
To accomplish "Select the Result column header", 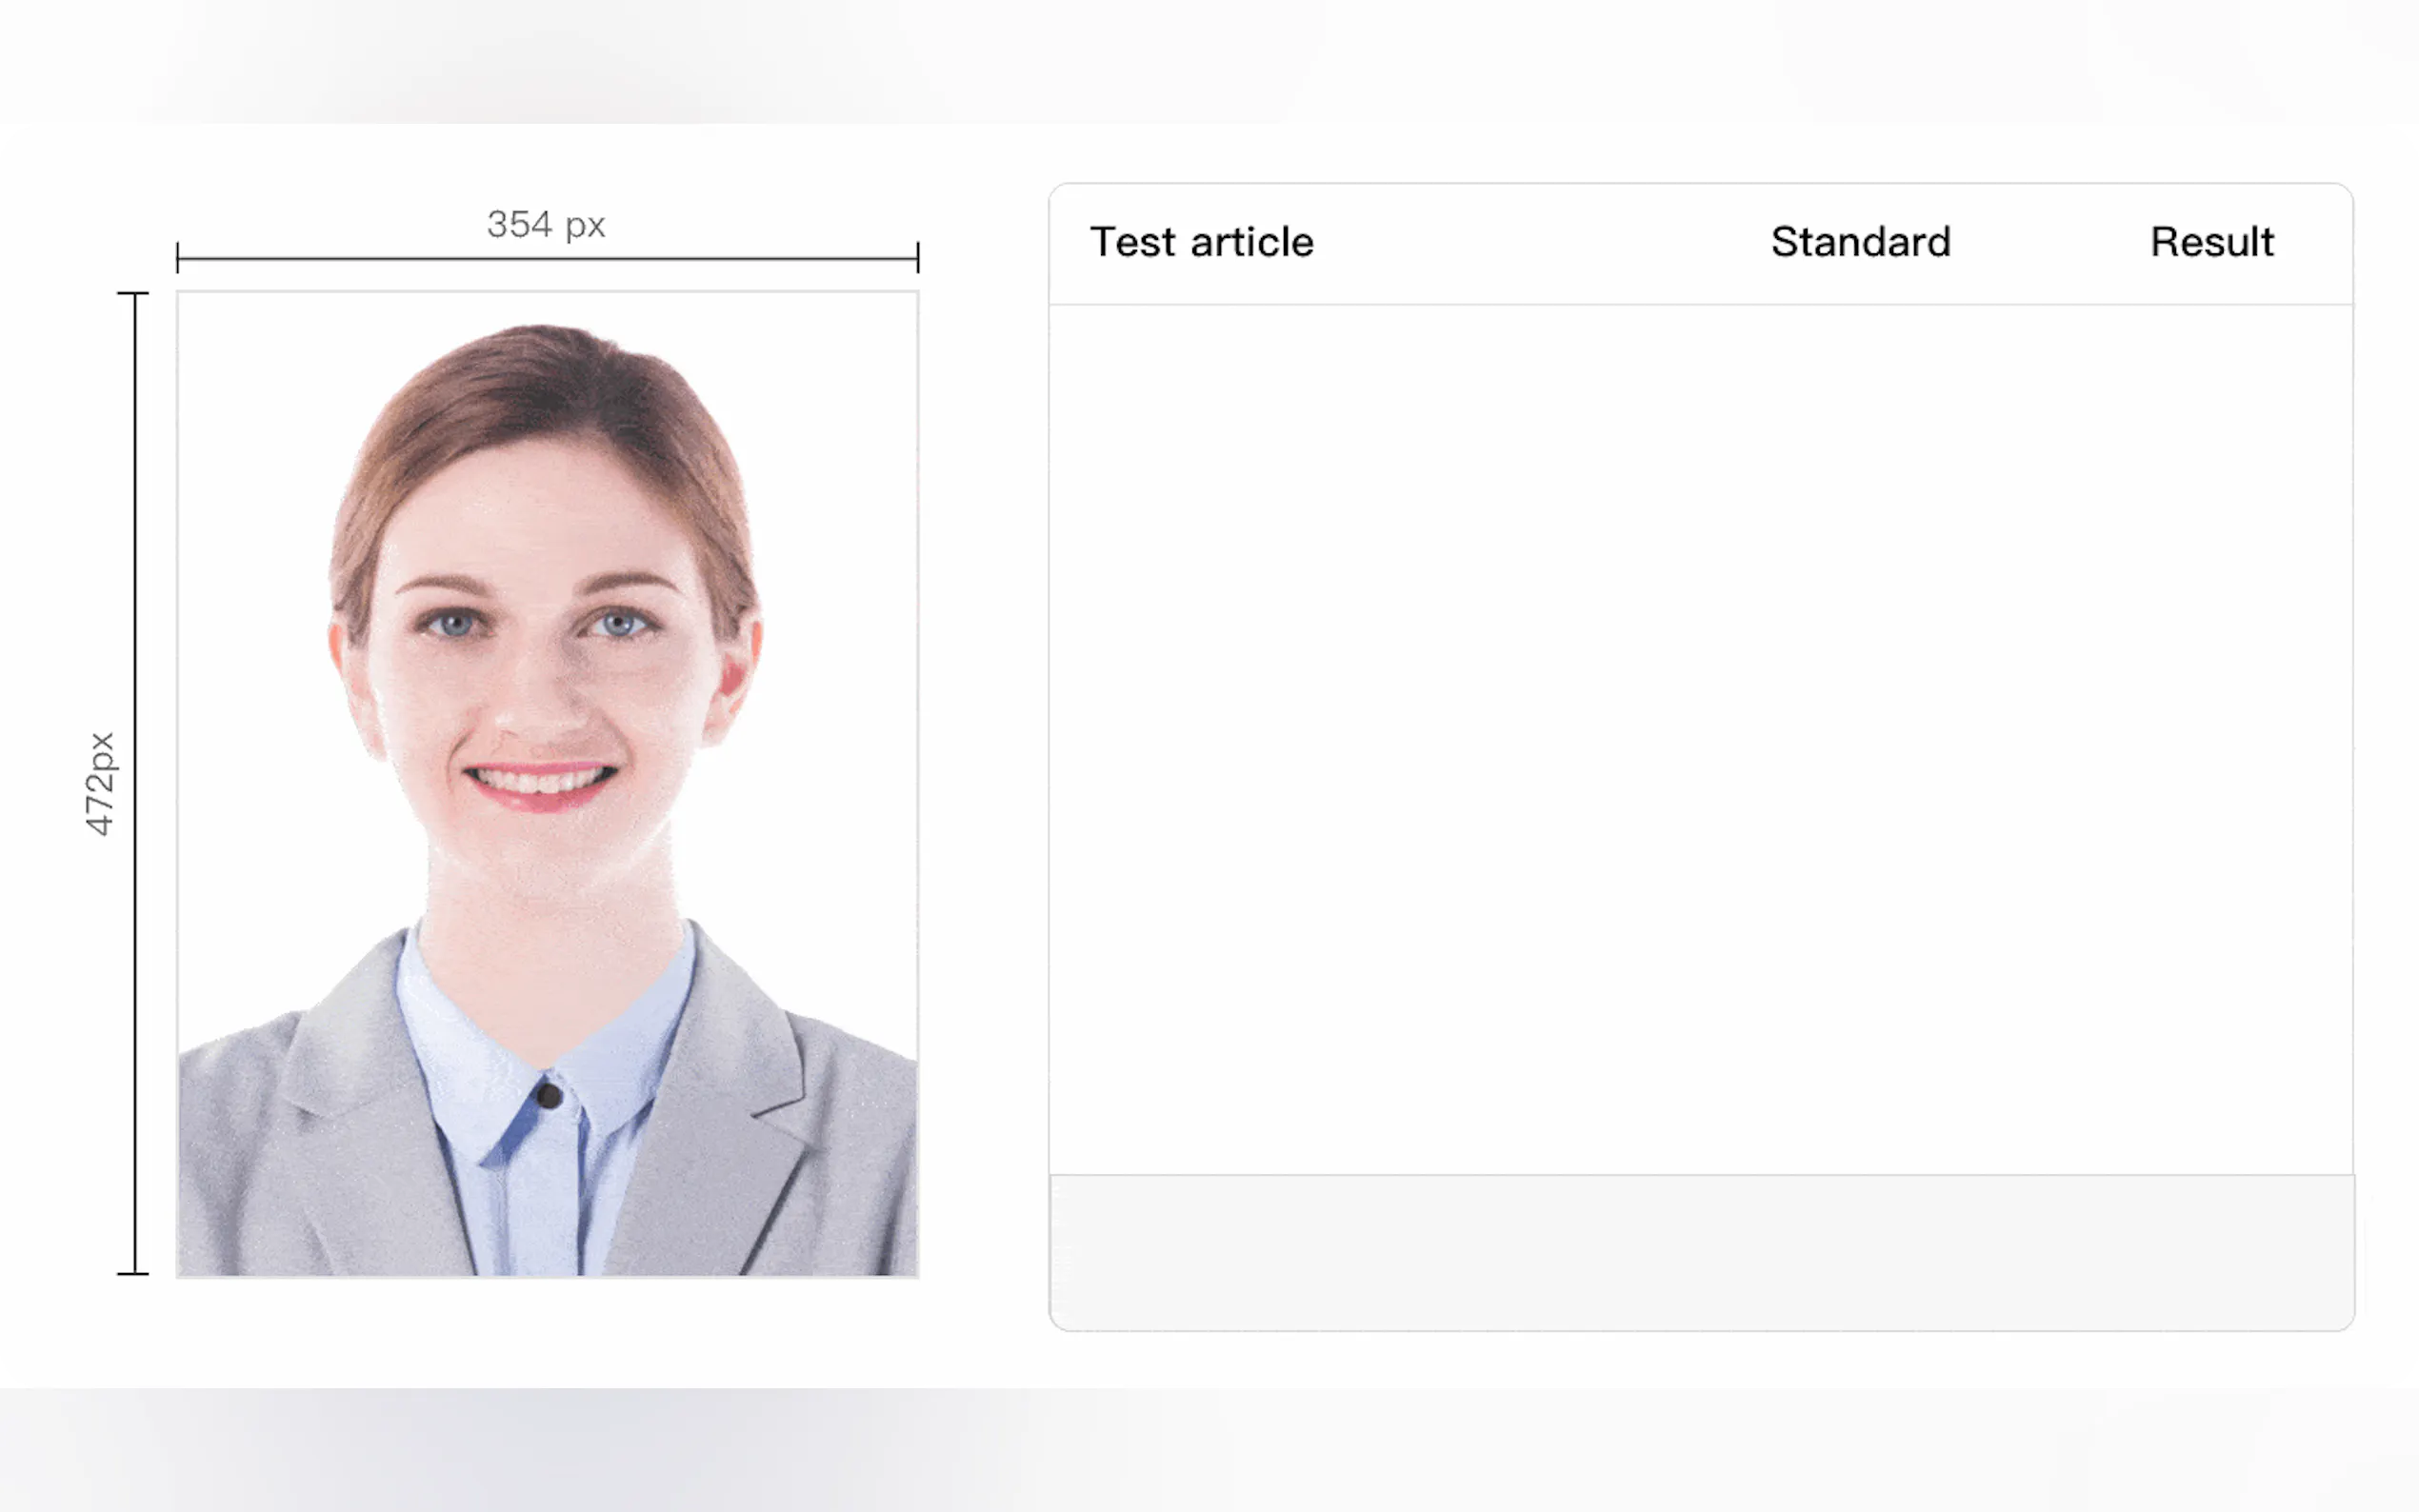I will (2212, 242).
